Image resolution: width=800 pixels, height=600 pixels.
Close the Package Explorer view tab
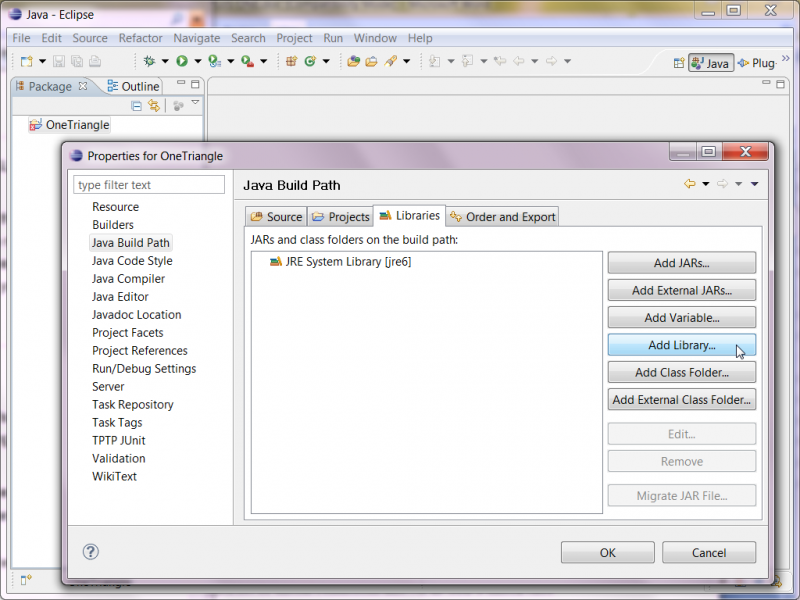[83, 86]
